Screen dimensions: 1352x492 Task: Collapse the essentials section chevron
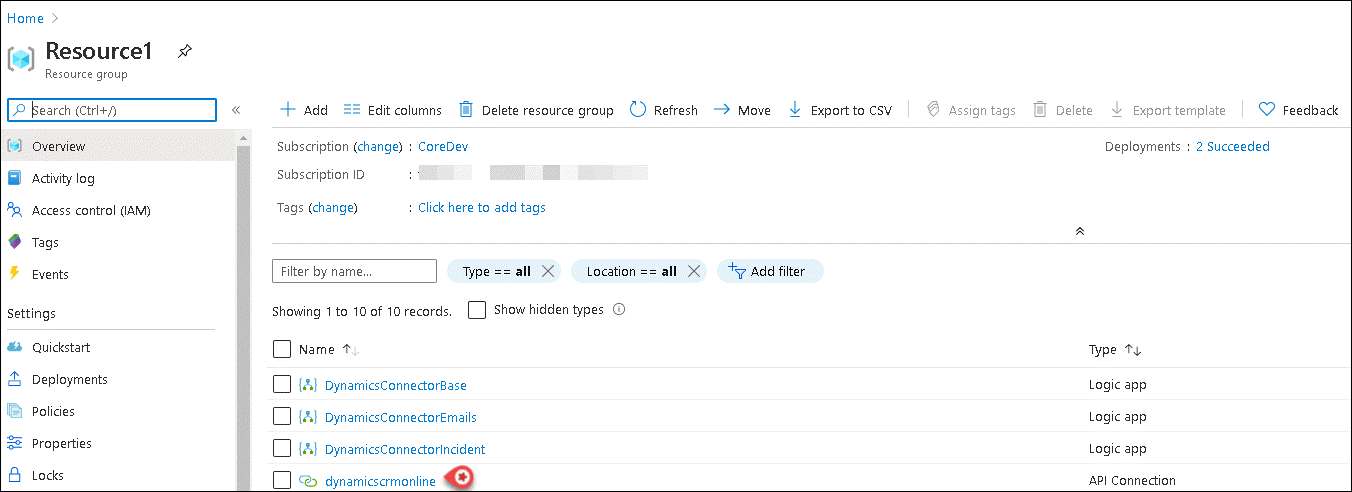(1079, 231)
